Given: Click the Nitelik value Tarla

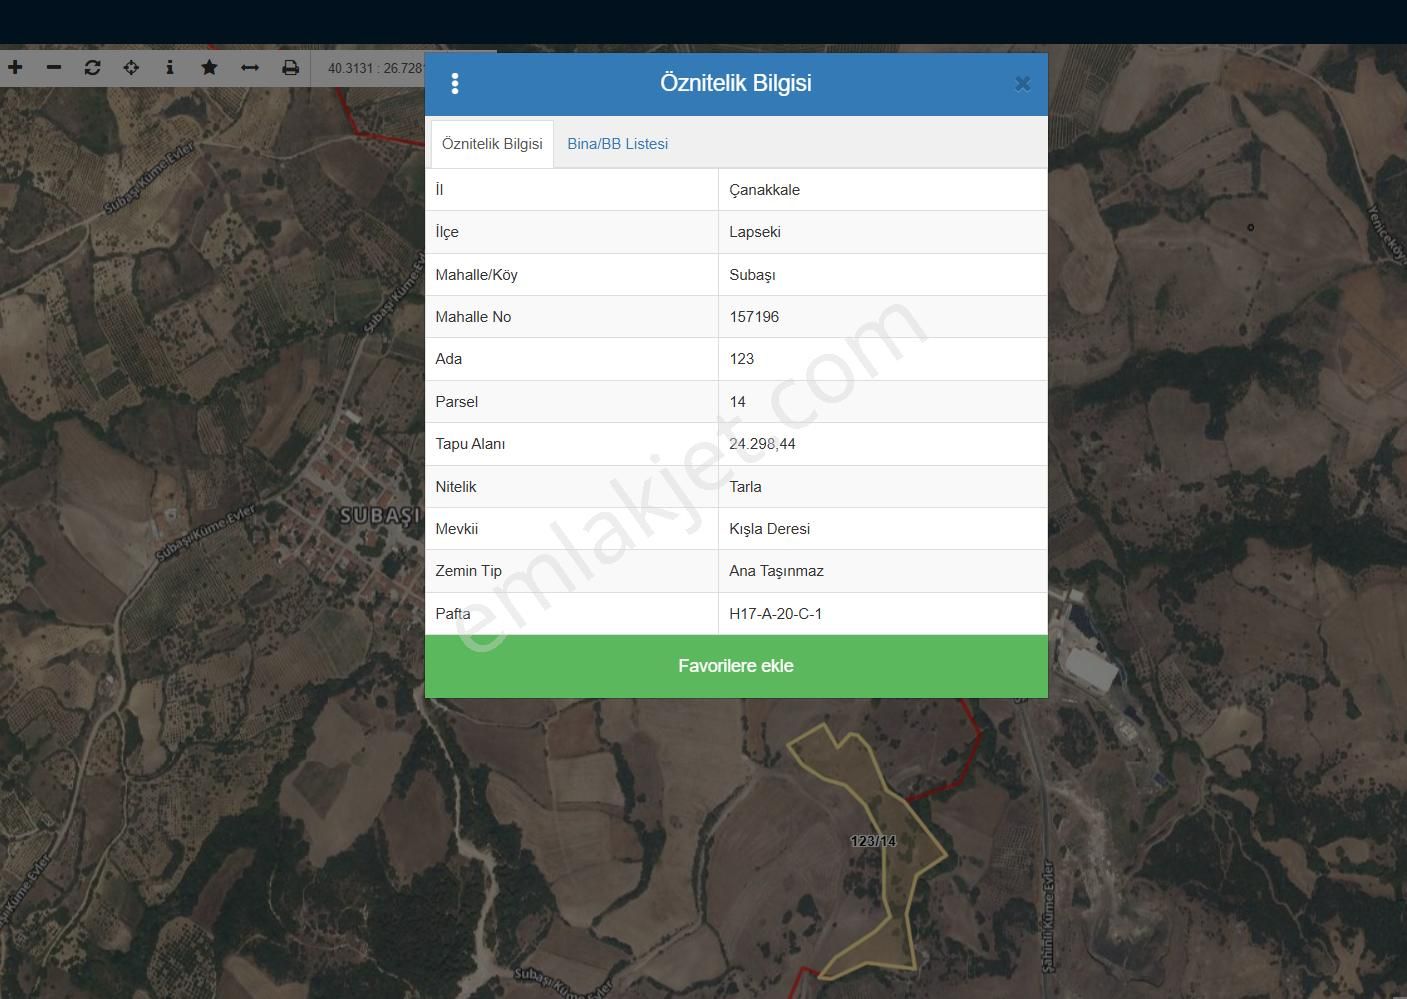Looking at the screenshot, I should click(745, 487).
